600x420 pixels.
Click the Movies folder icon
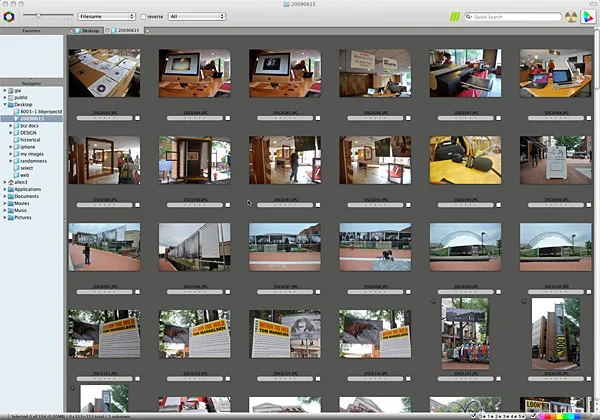point(11,203)
